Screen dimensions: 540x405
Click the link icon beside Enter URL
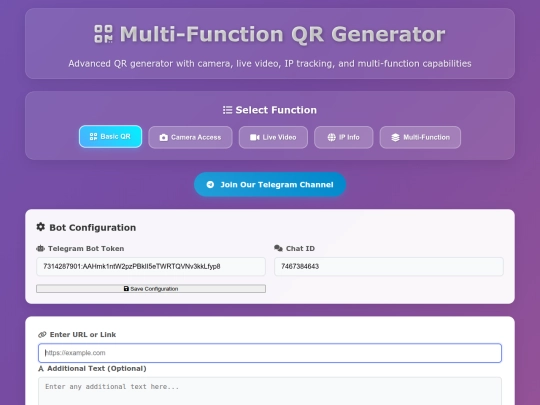click(42, 334)
